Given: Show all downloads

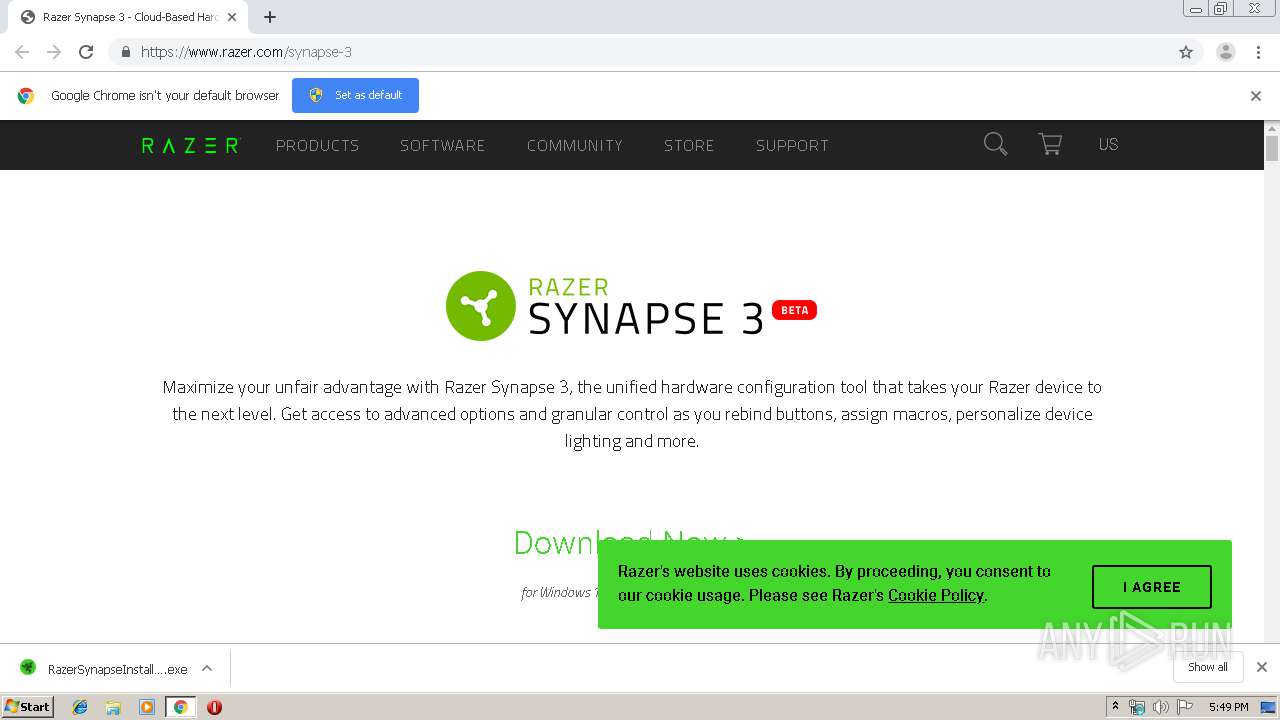Looking at the screenshot, I should [x=1208, y=667].
